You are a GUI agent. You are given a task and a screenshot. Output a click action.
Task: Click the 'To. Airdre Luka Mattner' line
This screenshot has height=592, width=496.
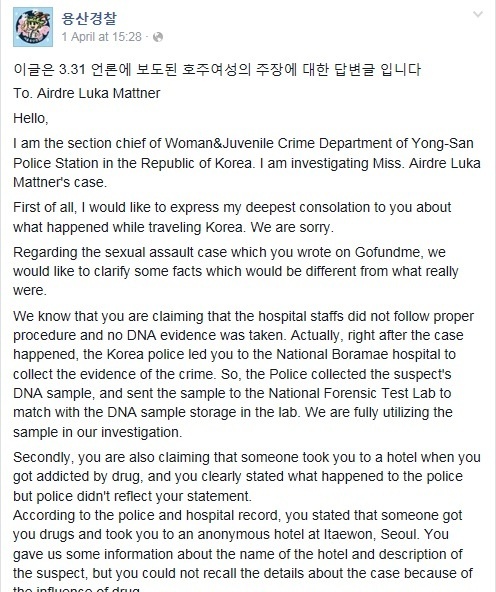coord(87,93)
